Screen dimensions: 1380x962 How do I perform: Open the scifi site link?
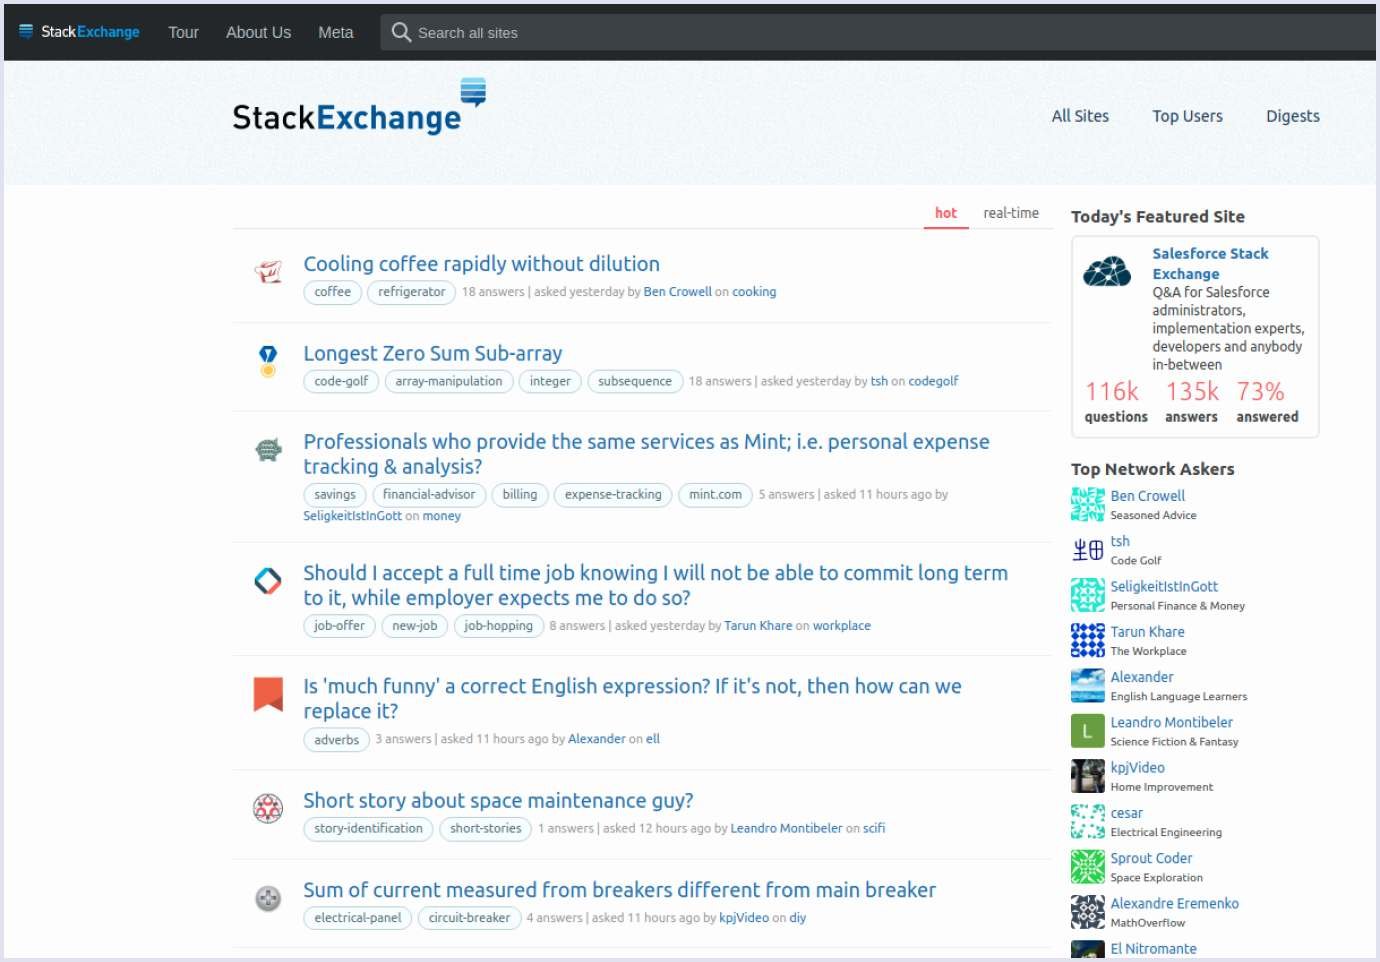pyautogui.click(x=874, y=829)
